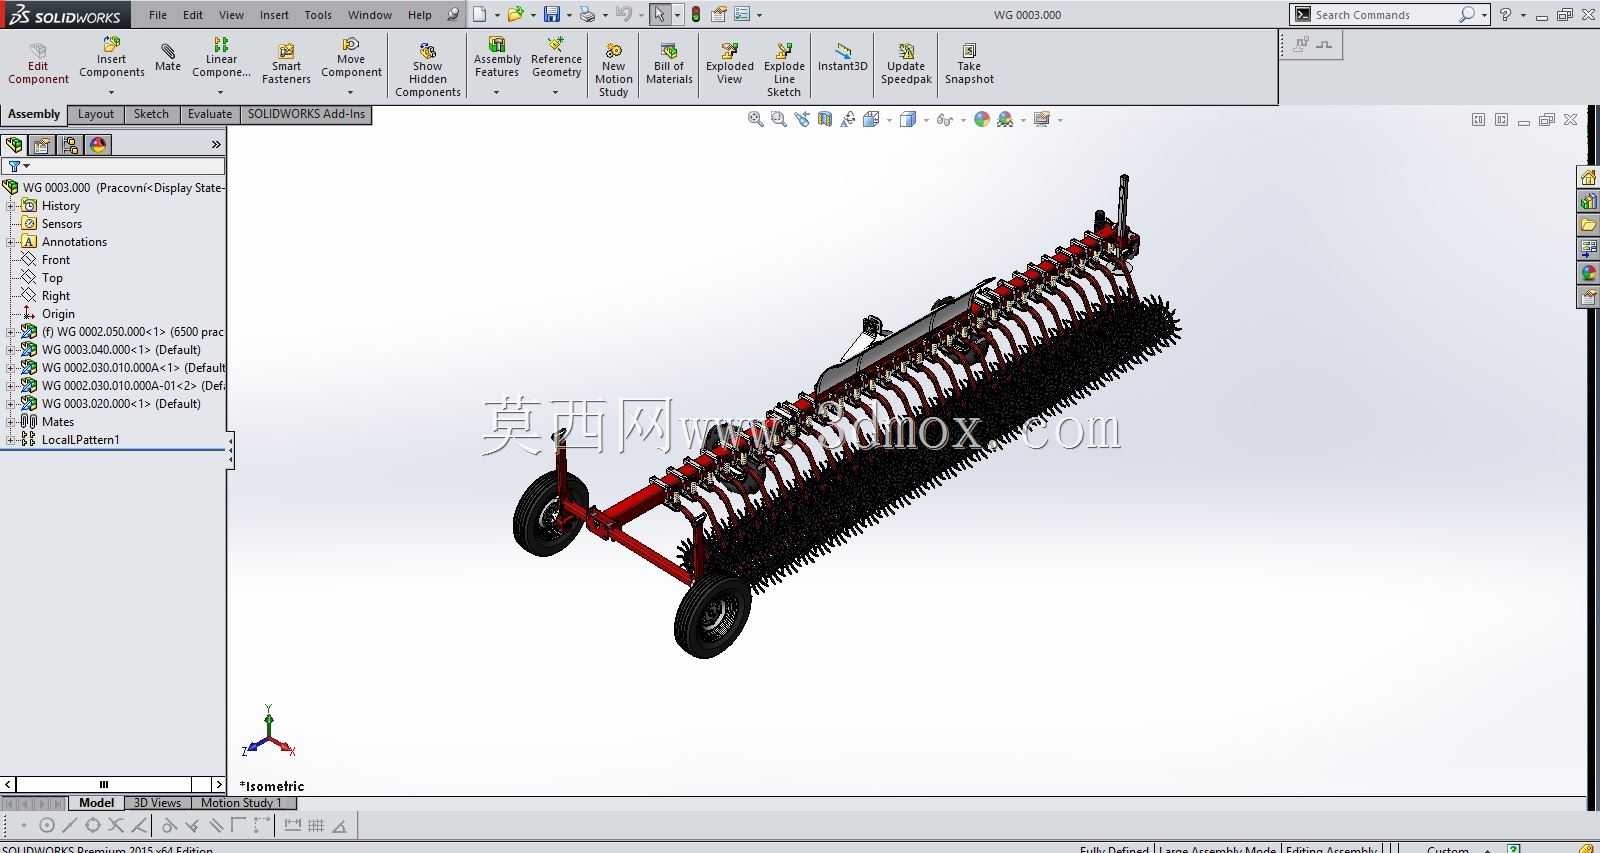
Task: Expand LocalLPattern1 in the tree
Action: click(11, 440)
